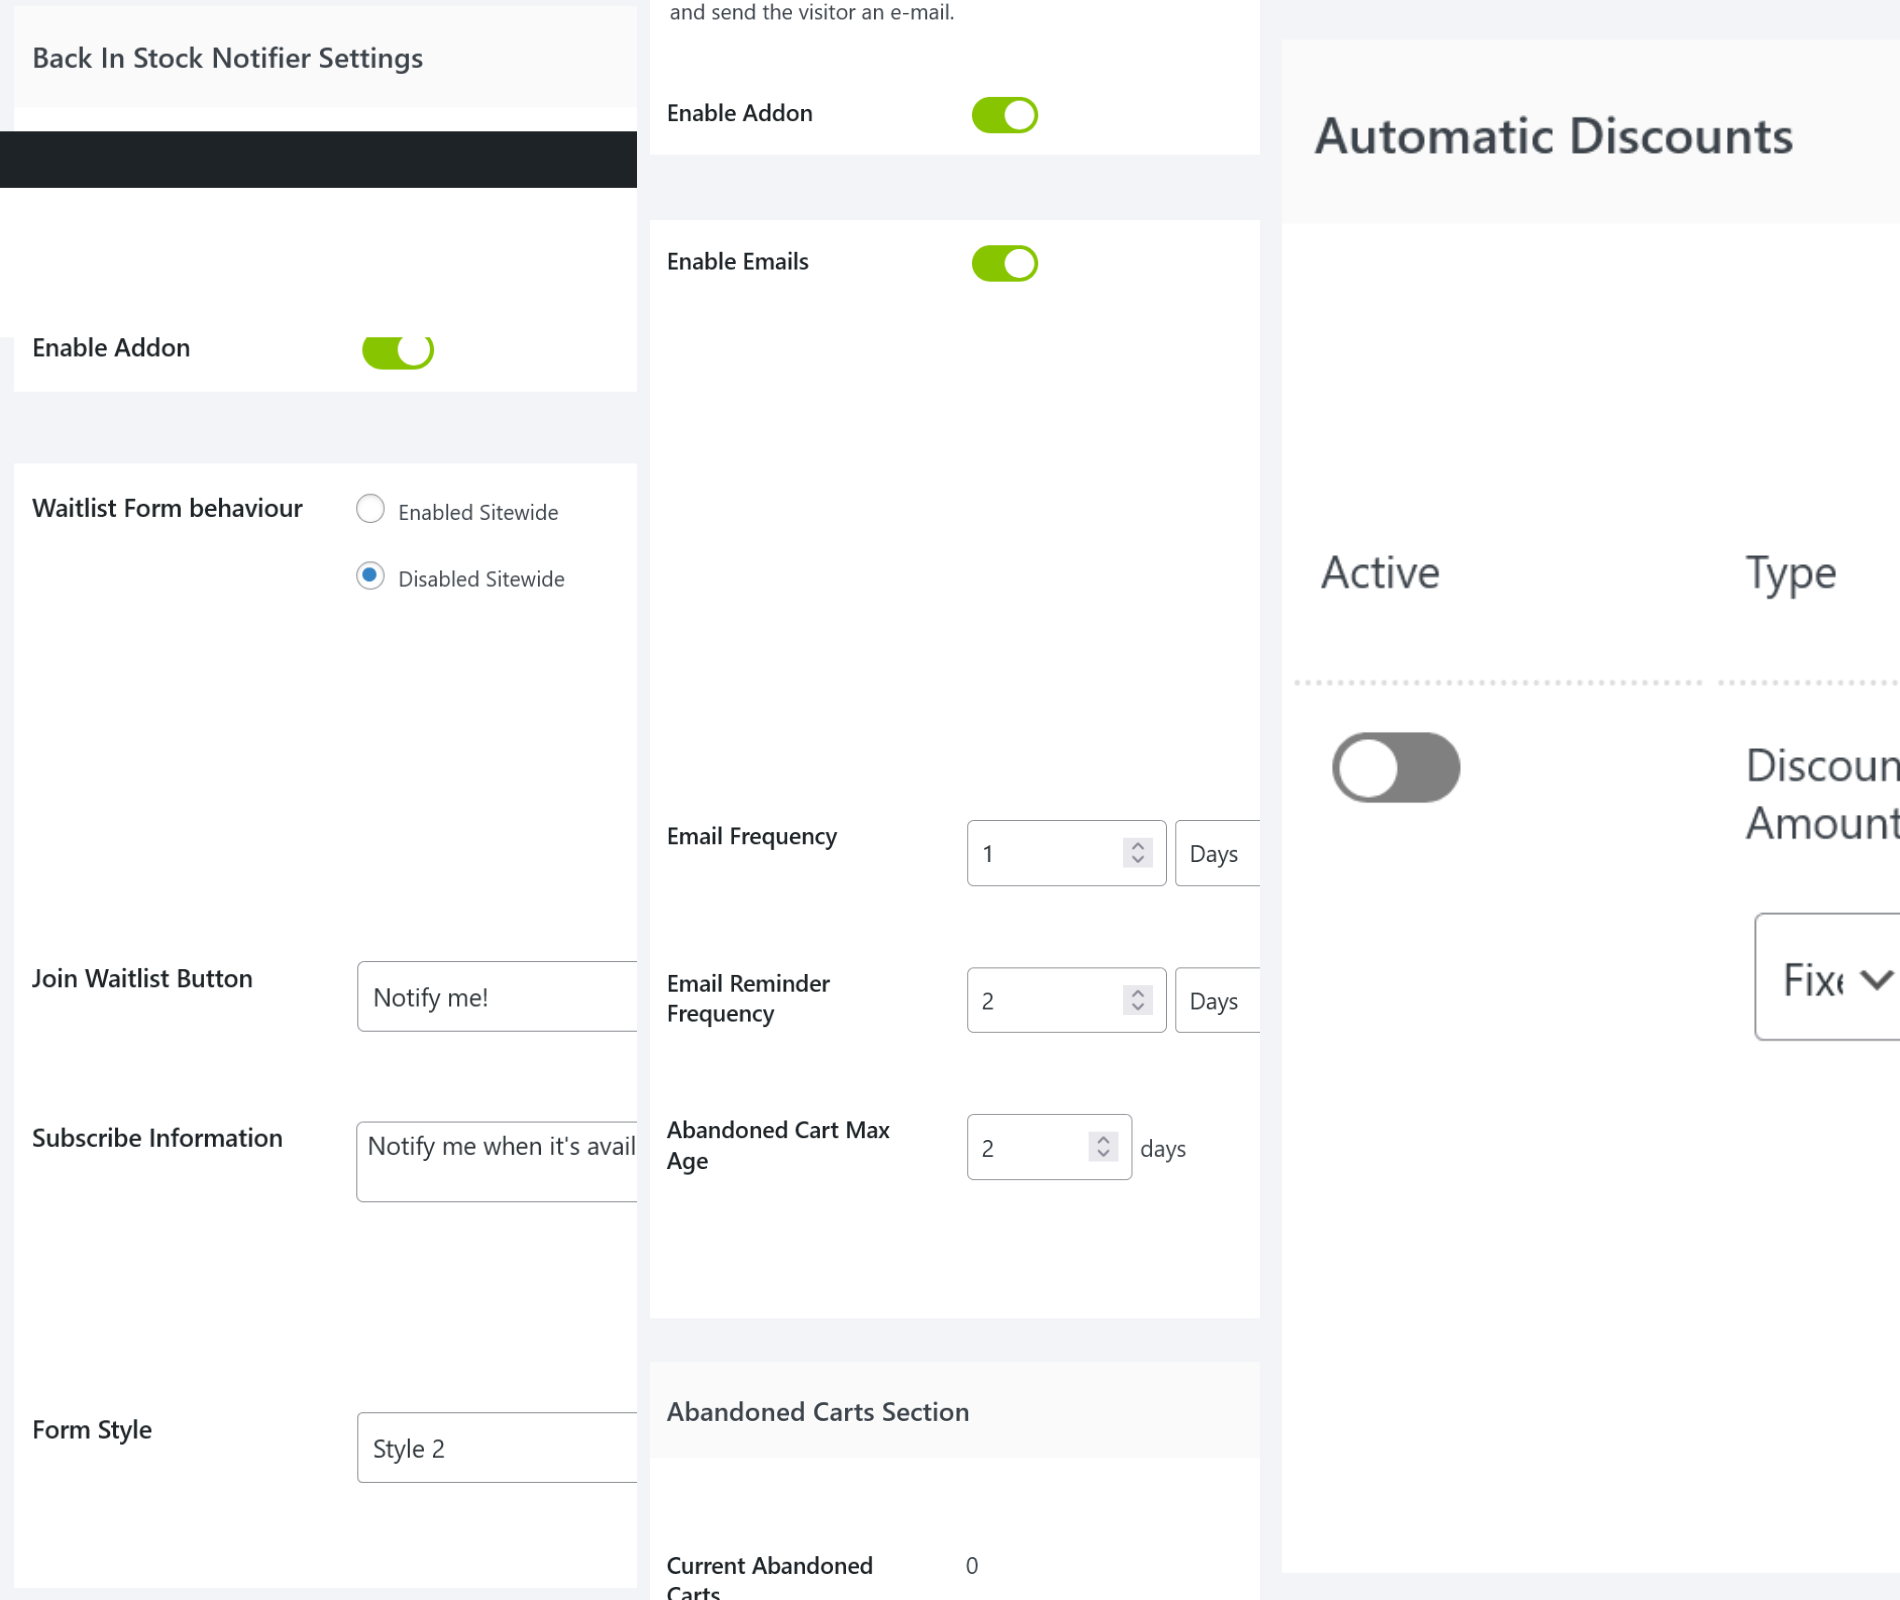Click the Email Frequency stepper arrows
This screenshot has height=1600, width=1900.
(x=1137, y=853)
